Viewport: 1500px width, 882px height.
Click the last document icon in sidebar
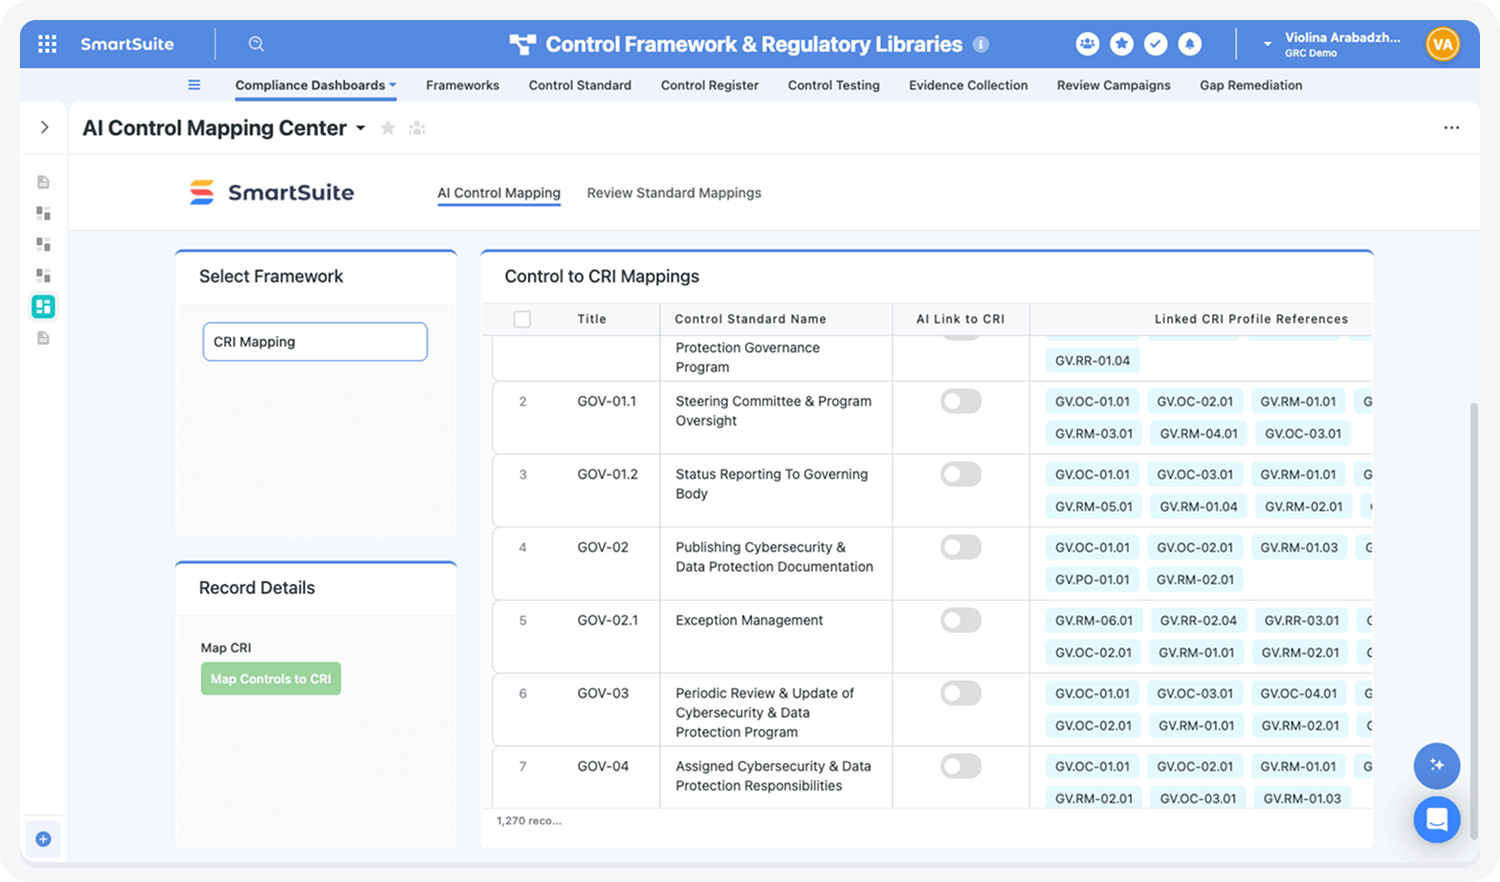click(x=43, y=338)
